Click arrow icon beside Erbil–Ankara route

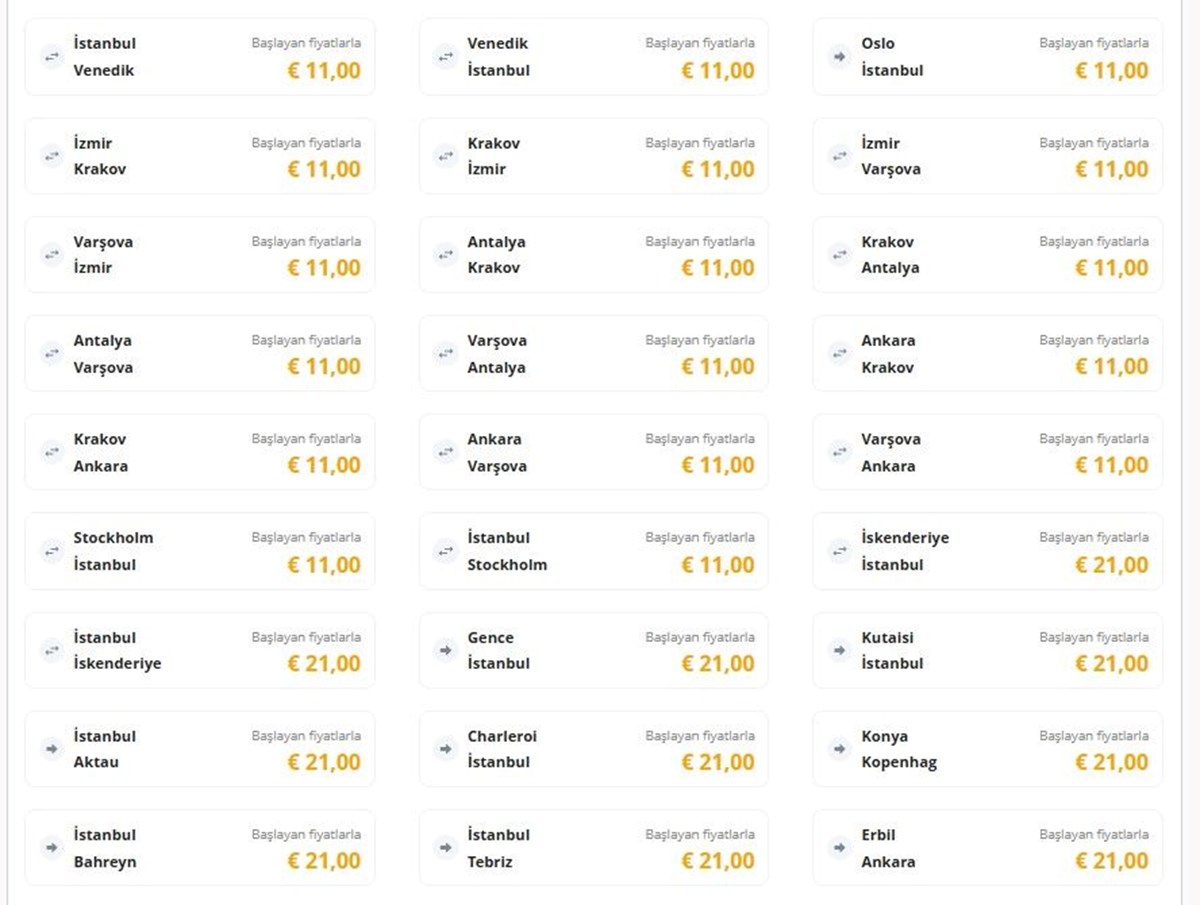coord(840,848)
